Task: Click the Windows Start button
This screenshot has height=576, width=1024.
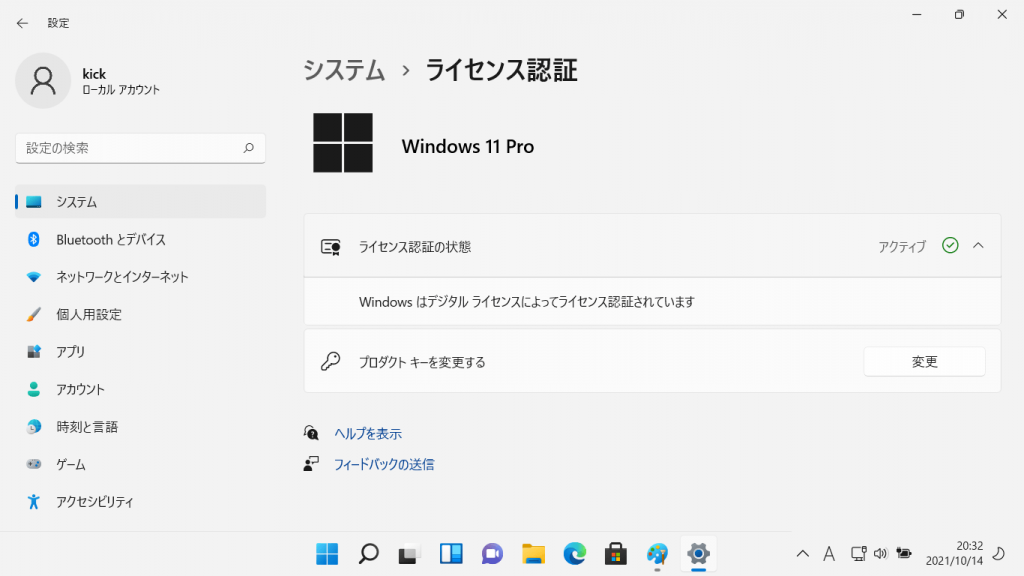Action: point(327,553)
